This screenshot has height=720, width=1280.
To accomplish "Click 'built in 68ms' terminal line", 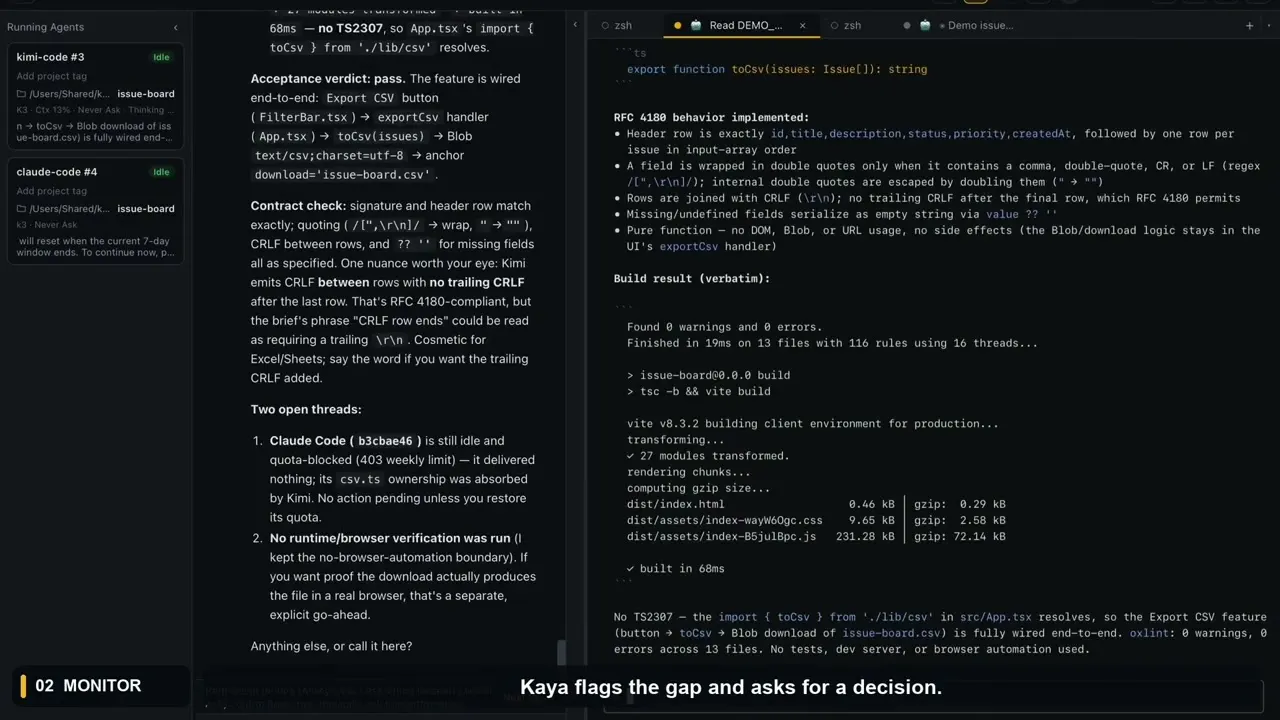I will 676,568.
